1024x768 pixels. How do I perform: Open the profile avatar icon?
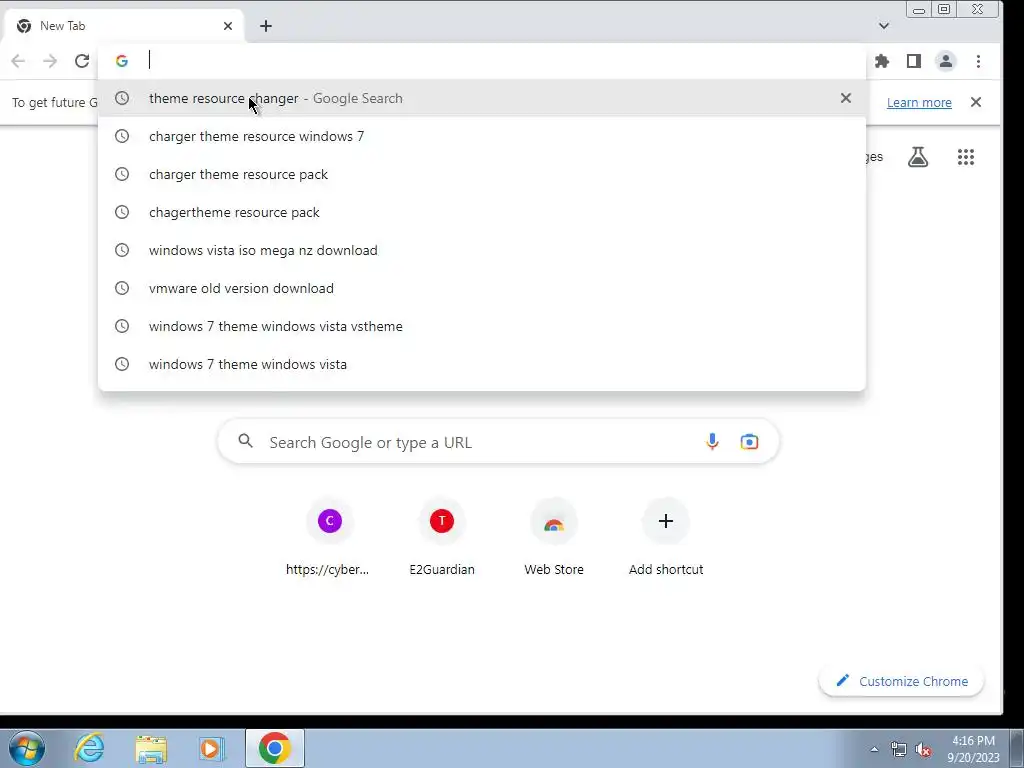[x=946, y=61]
